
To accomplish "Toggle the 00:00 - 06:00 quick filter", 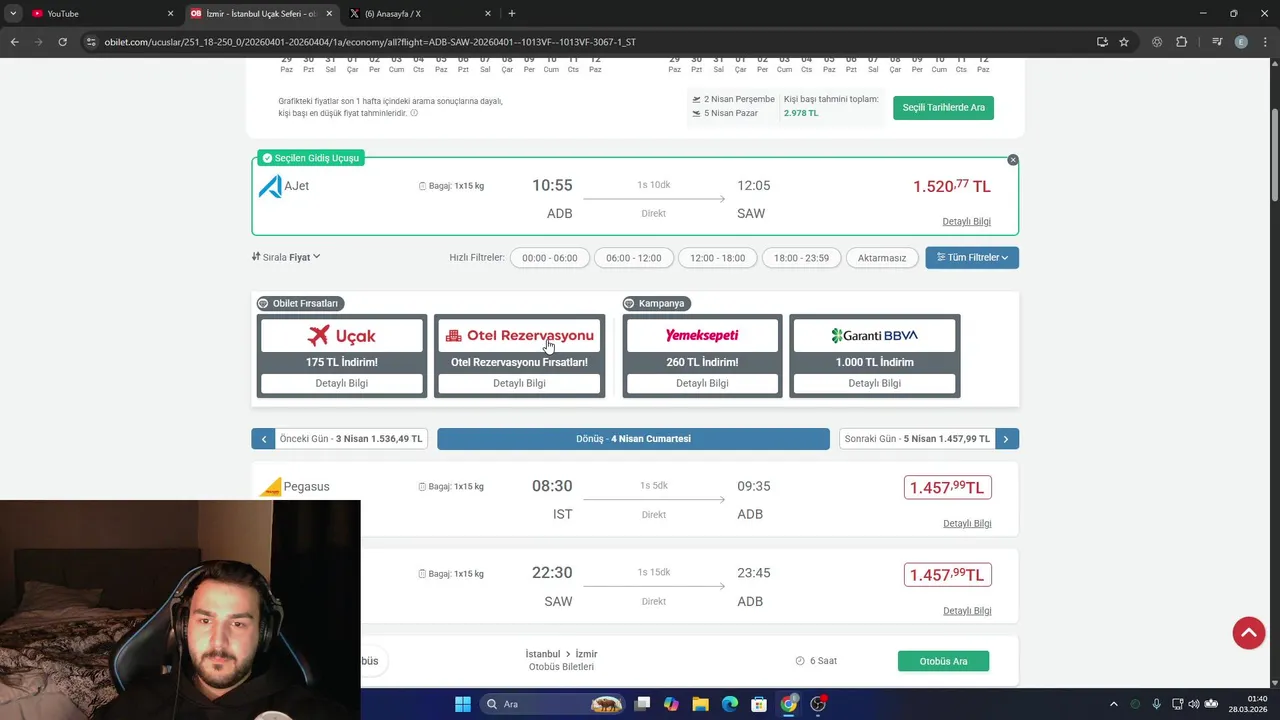I will pyautogui.click(x=550, y=258).
